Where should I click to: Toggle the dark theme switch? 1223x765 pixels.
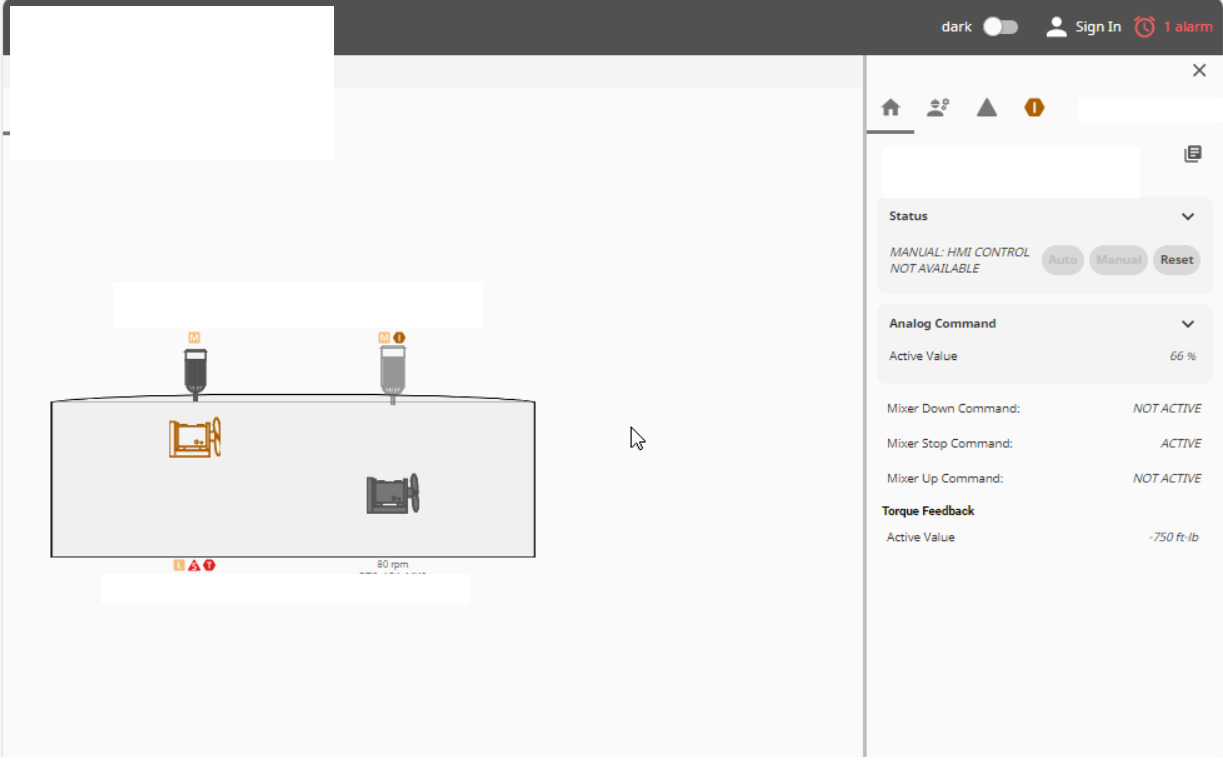[x=1000, y=27]
